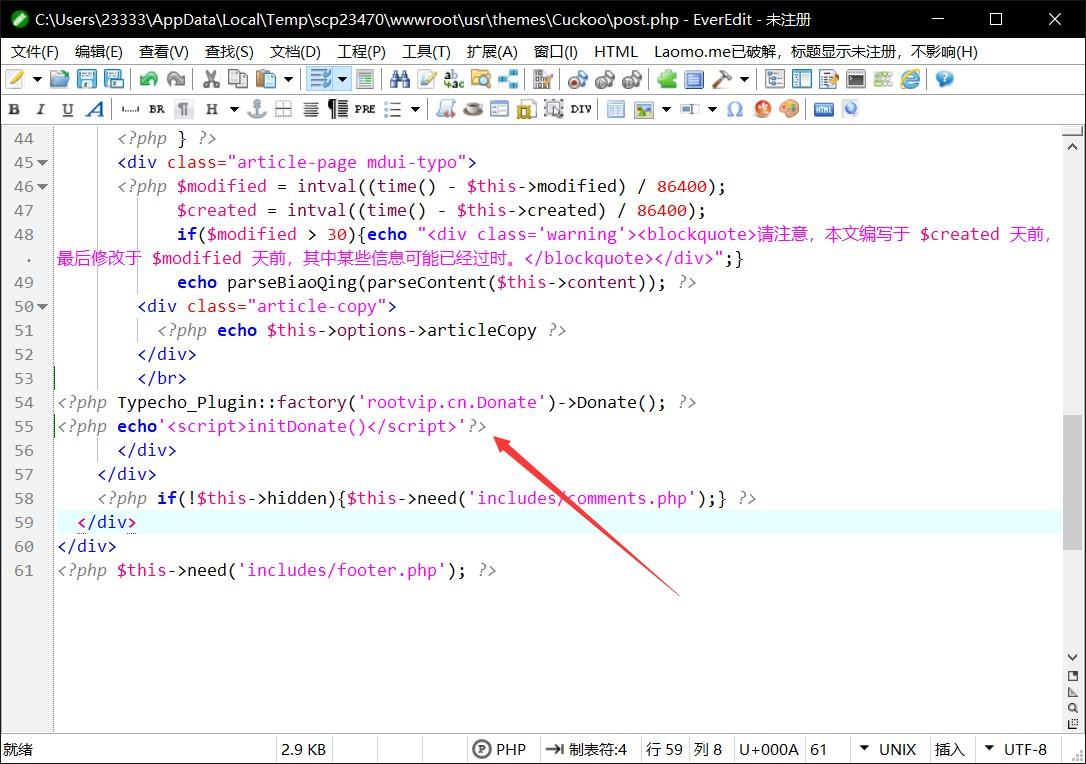Open the Internet Explorer preview icon

910,80
